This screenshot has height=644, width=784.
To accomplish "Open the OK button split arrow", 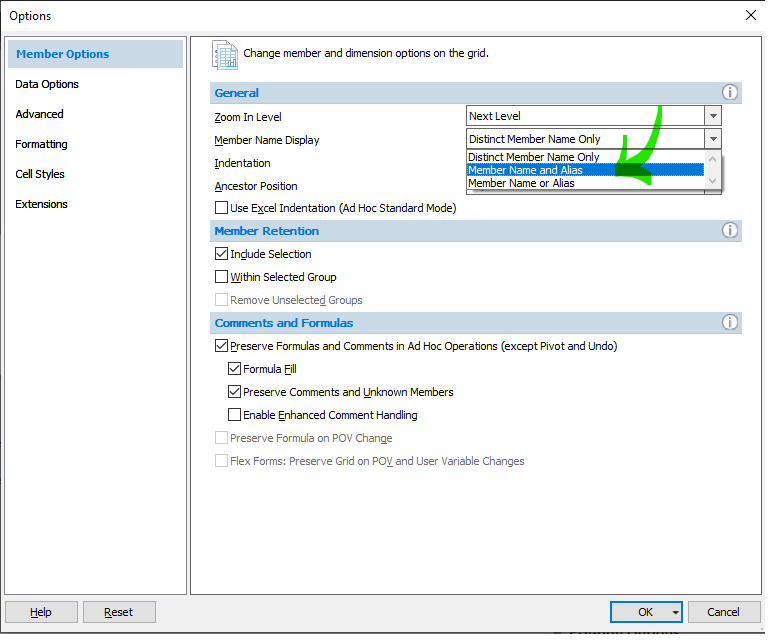I will (x=675, y=612).
